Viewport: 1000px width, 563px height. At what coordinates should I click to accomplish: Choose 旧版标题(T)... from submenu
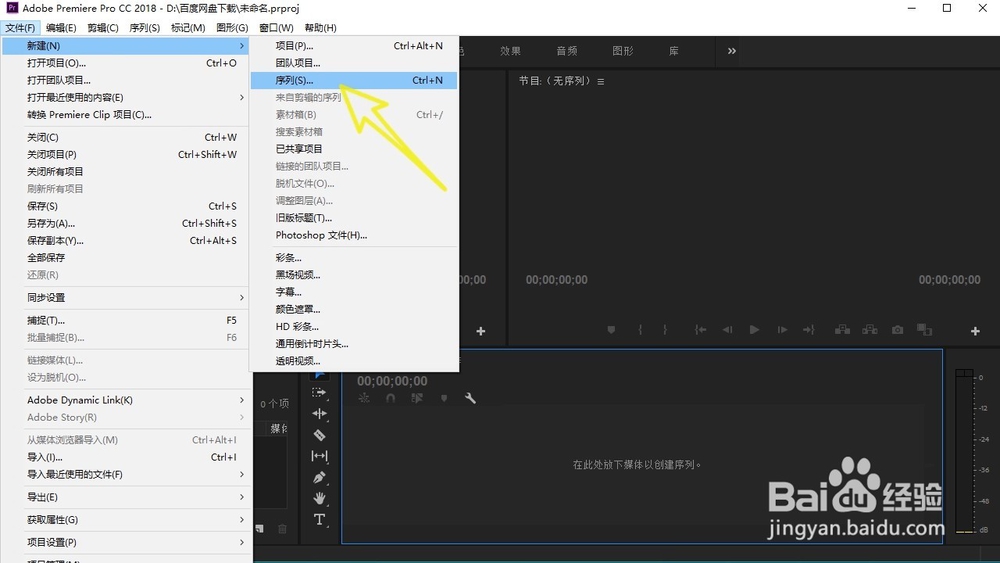pyautogui.click(x=354, y=218)
